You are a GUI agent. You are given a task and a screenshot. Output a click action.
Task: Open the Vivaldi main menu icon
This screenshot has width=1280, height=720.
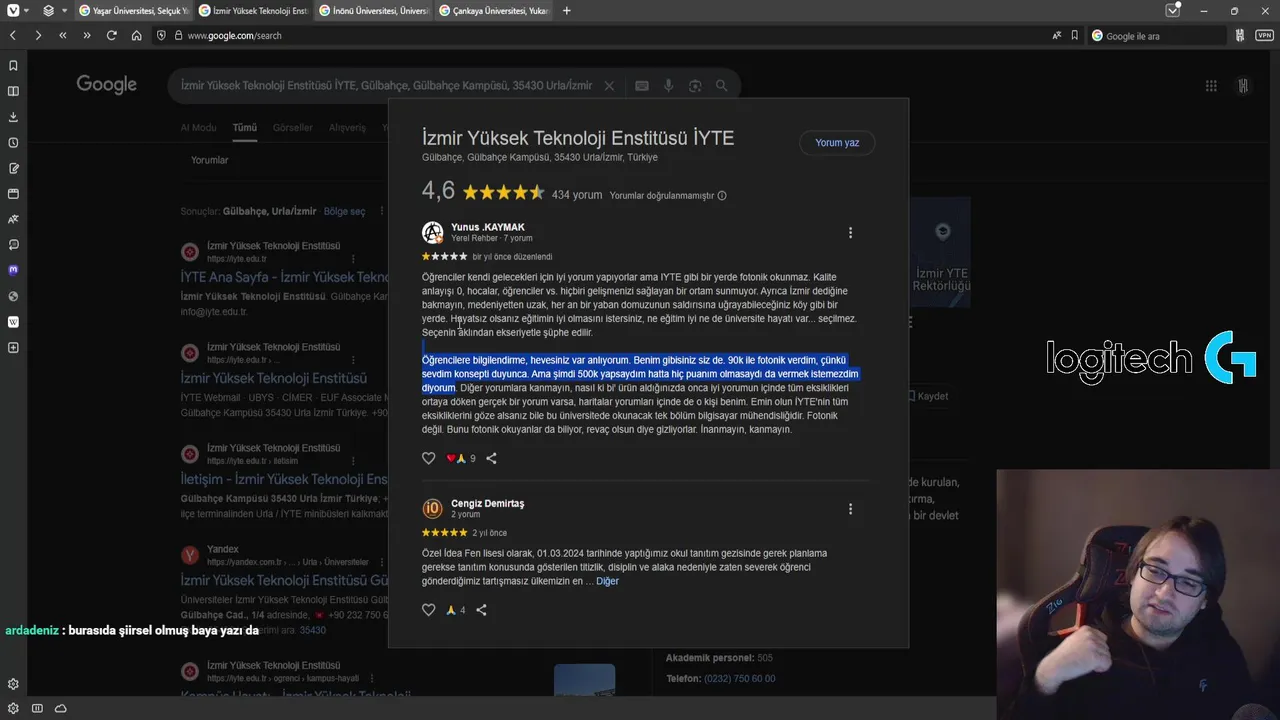click(11, 10)
